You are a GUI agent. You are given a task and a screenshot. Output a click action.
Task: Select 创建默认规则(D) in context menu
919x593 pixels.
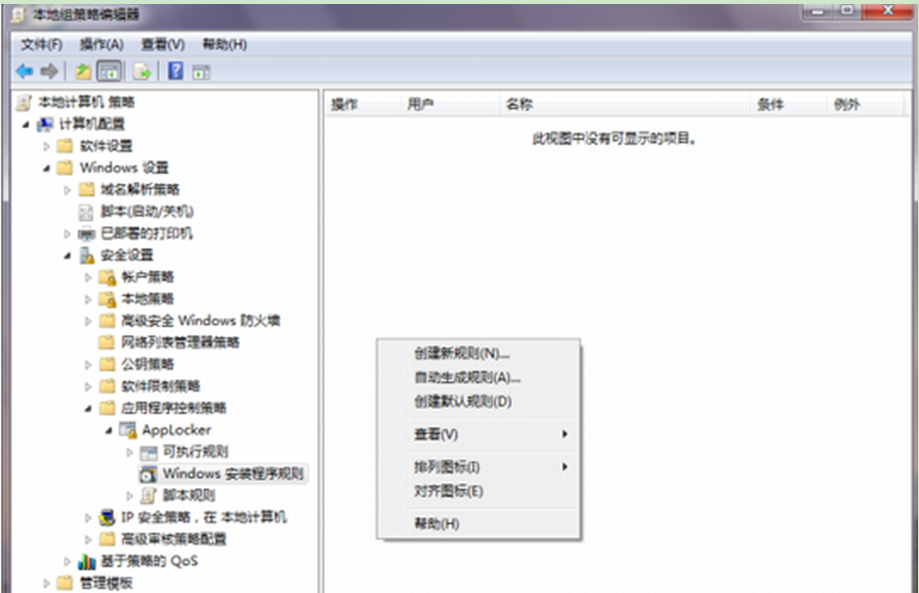(x=462, y=401)
